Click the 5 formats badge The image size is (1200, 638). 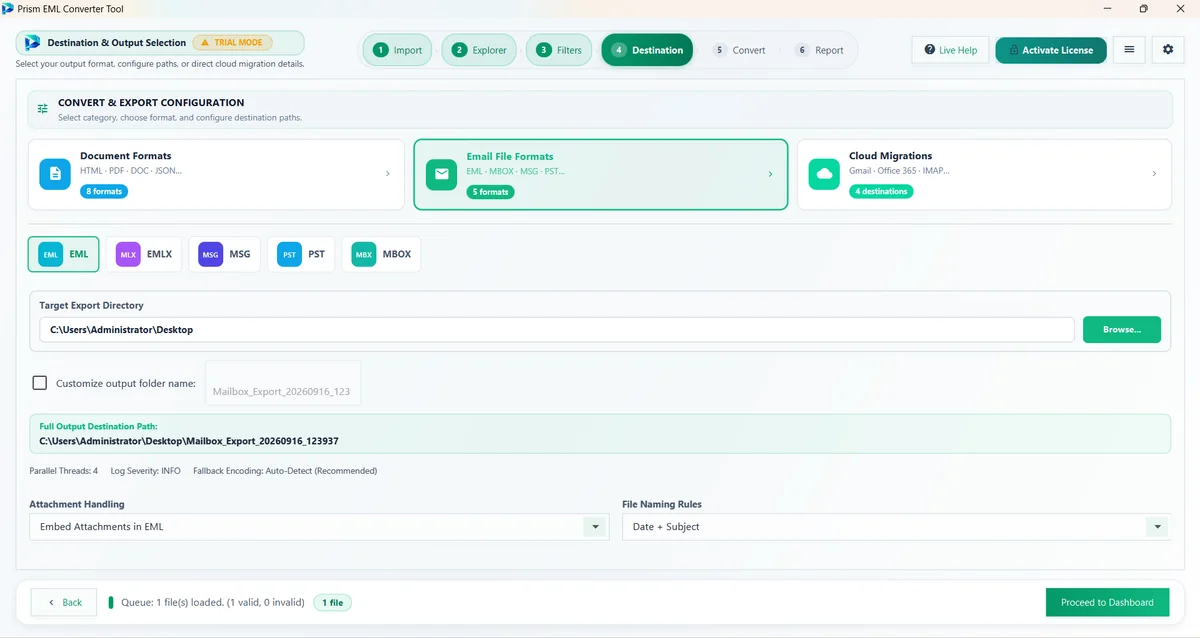(x=490, y=192)
